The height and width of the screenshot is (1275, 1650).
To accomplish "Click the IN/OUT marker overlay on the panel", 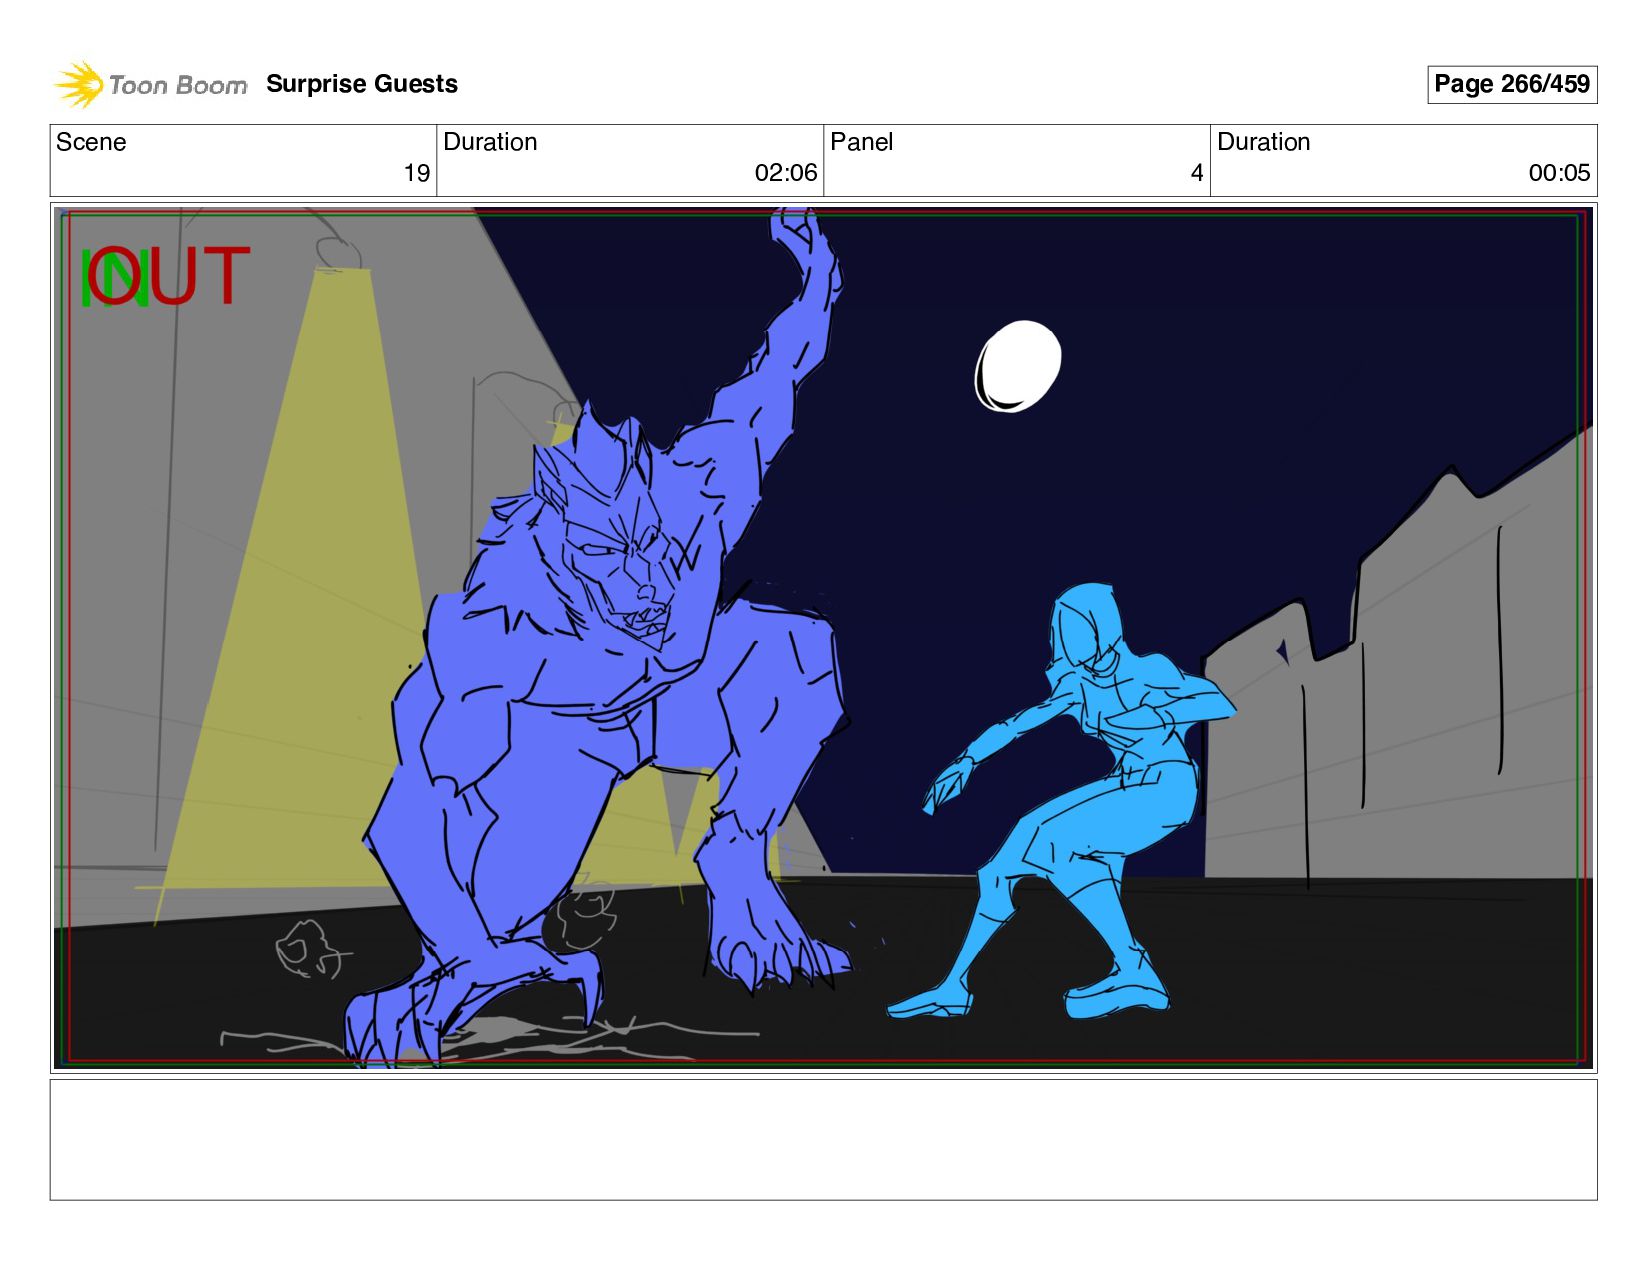I will click(164, 276).
